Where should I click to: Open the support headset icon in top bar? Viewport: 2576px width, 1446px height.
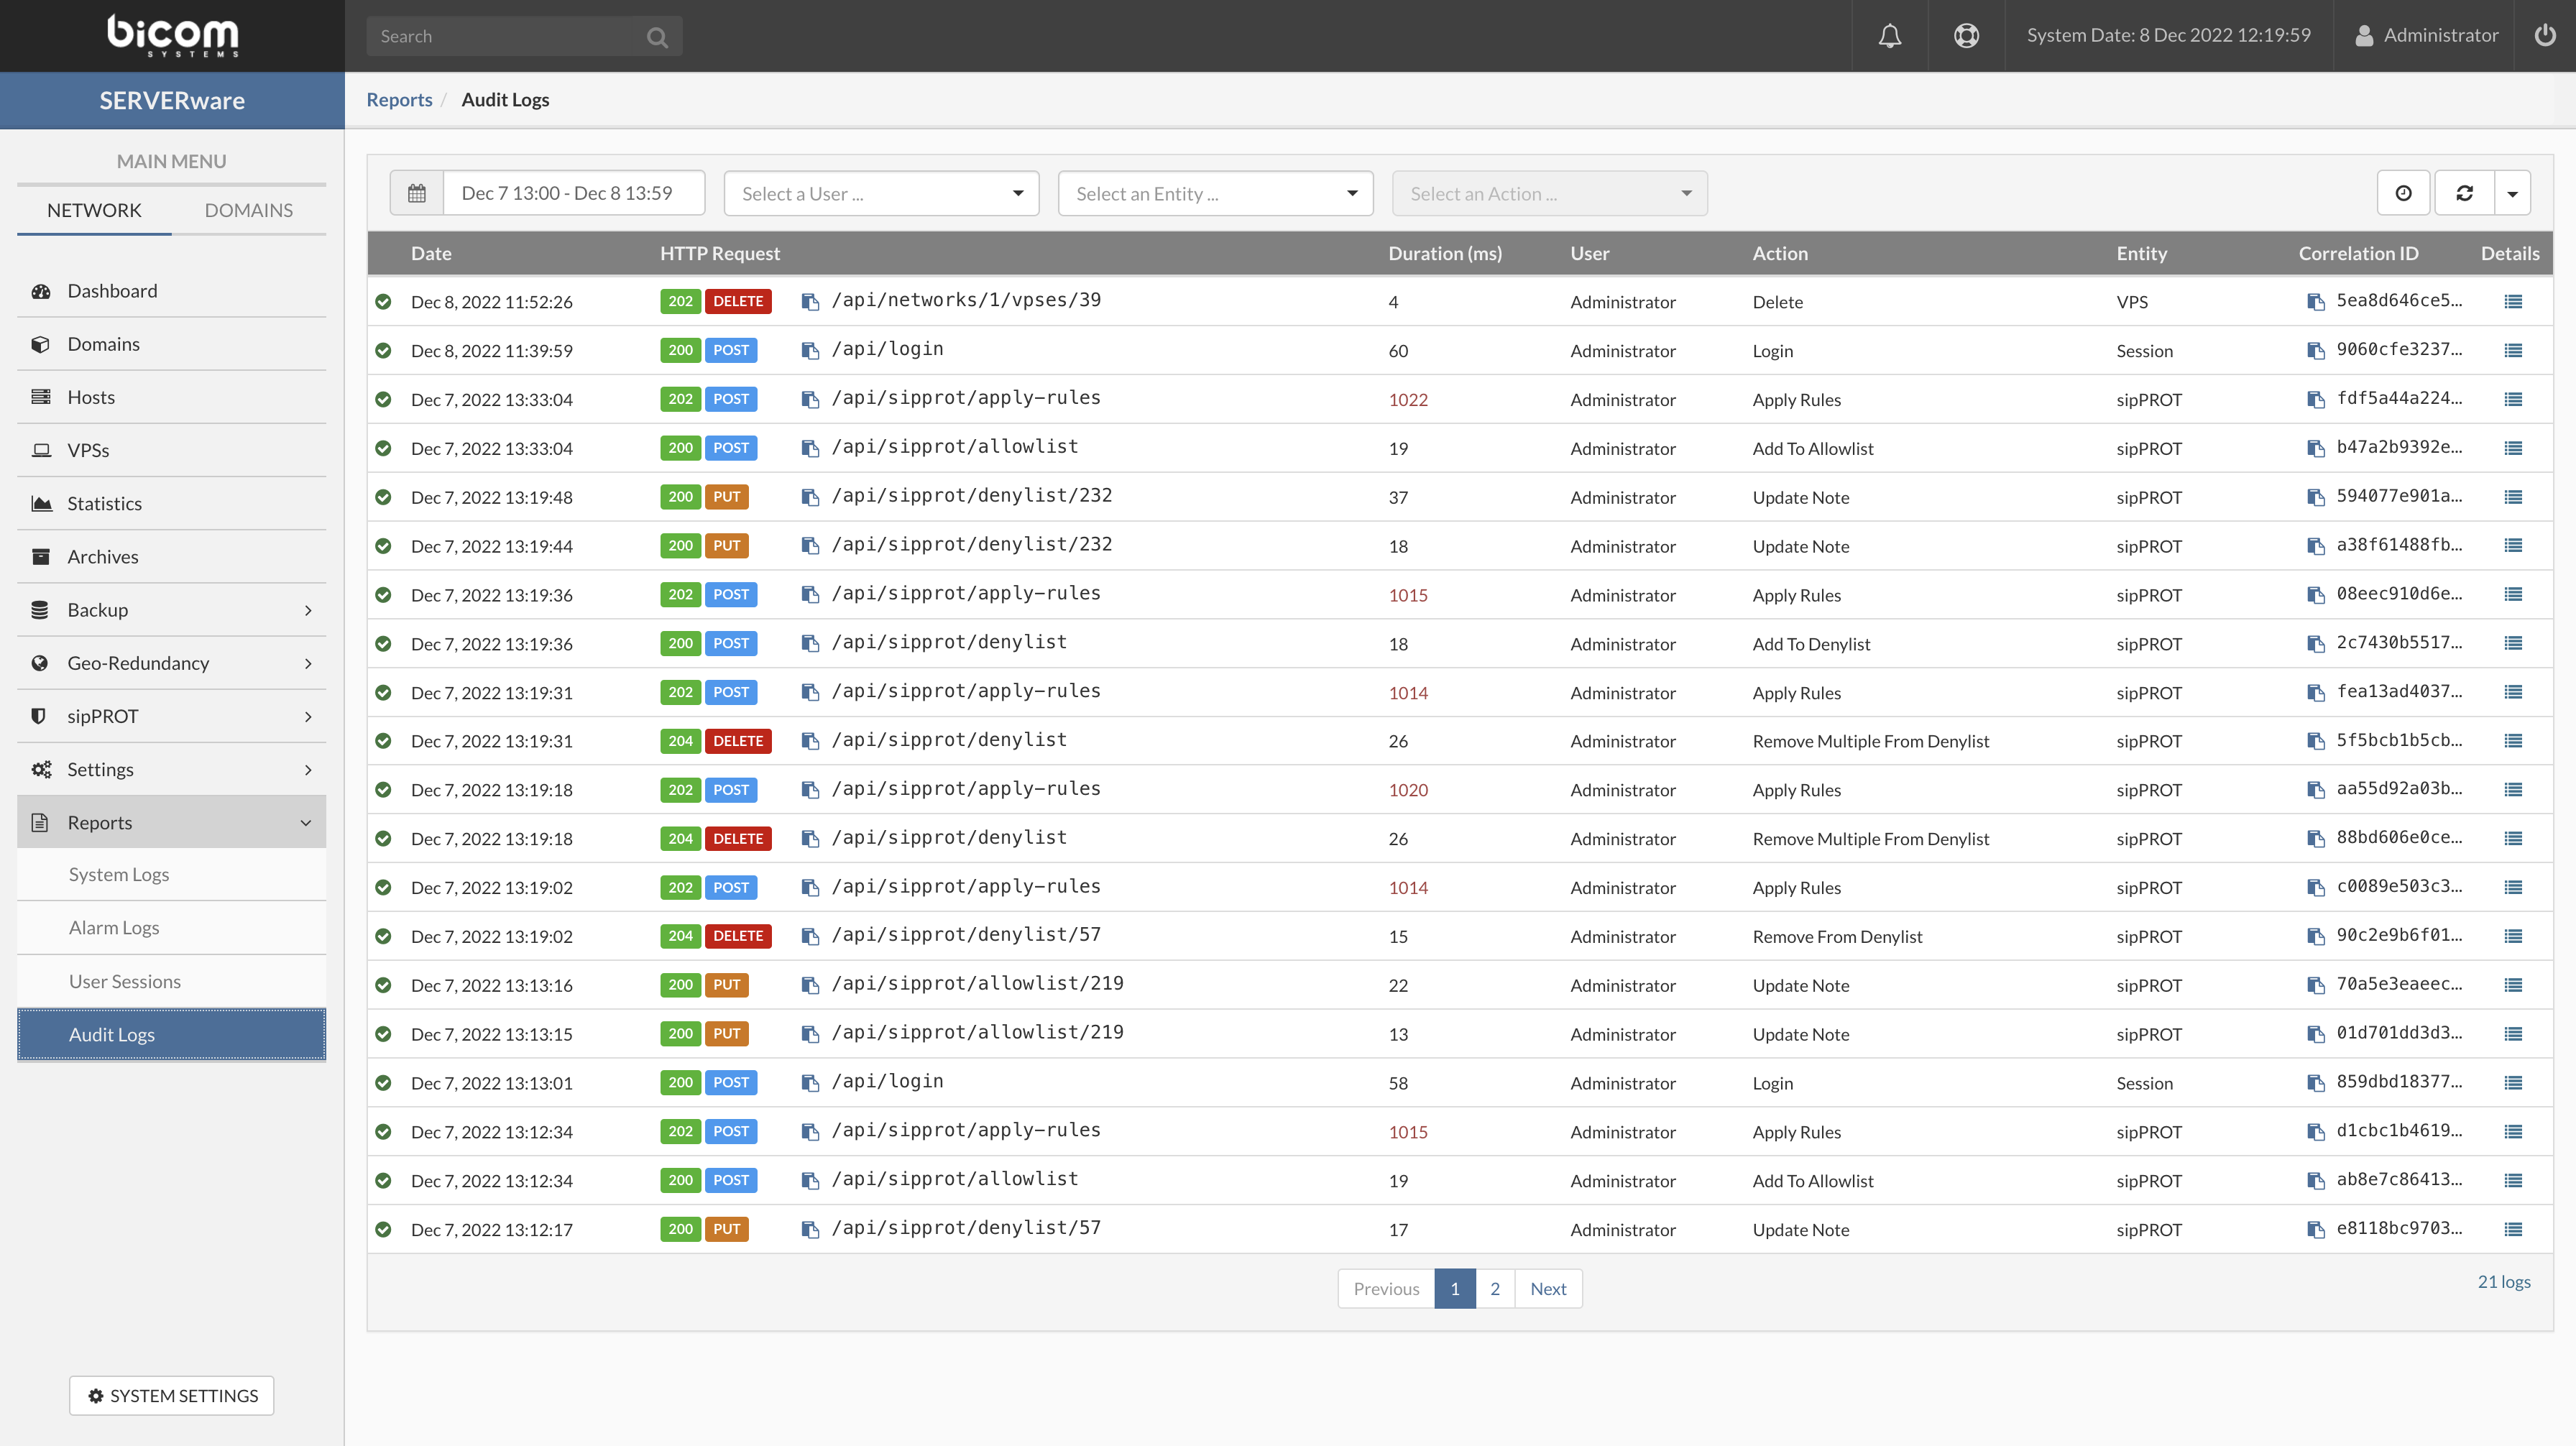pyautogui.click(x=1966, y=35)
